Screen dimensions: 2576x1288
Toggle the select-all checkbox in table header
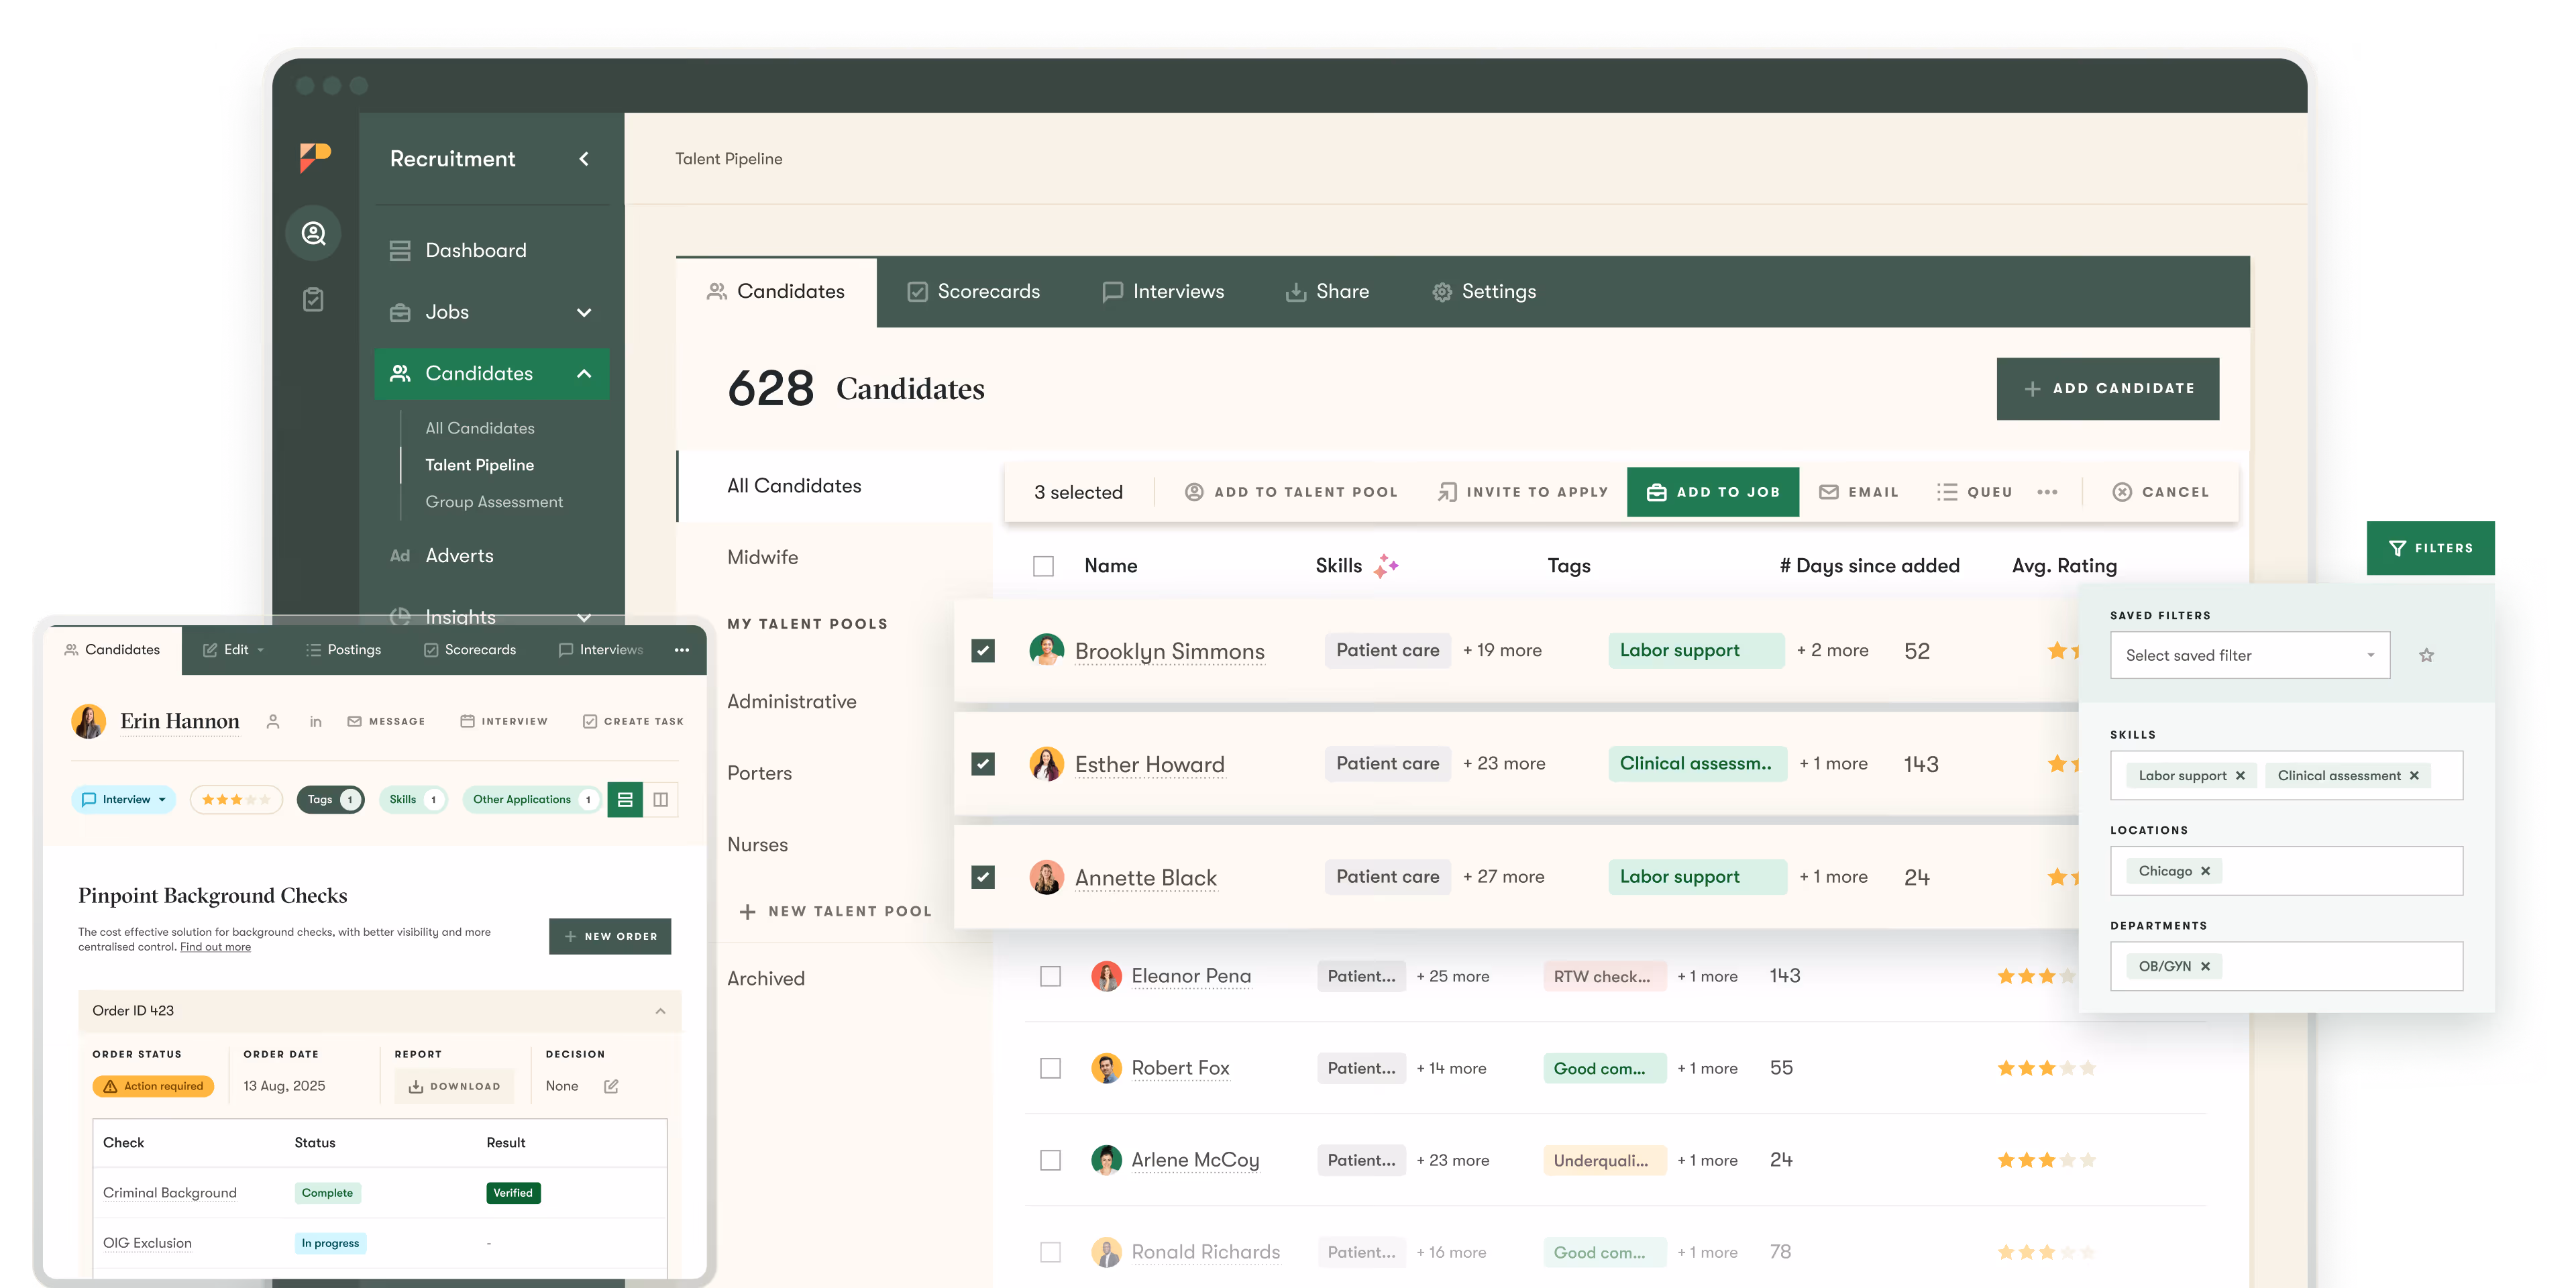(1043, 566)
